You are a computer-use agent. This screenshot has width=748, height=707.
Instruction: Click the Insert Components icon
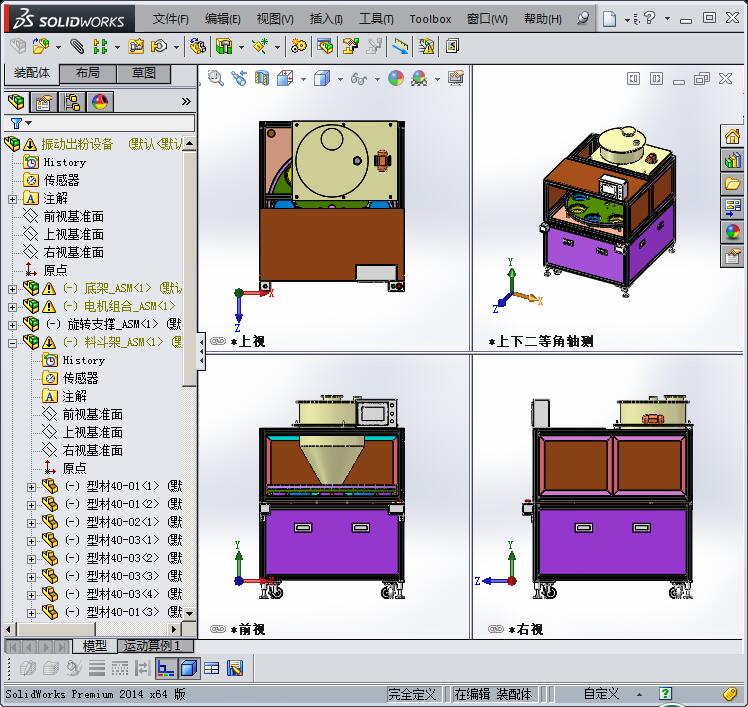[x=41, y=46]
